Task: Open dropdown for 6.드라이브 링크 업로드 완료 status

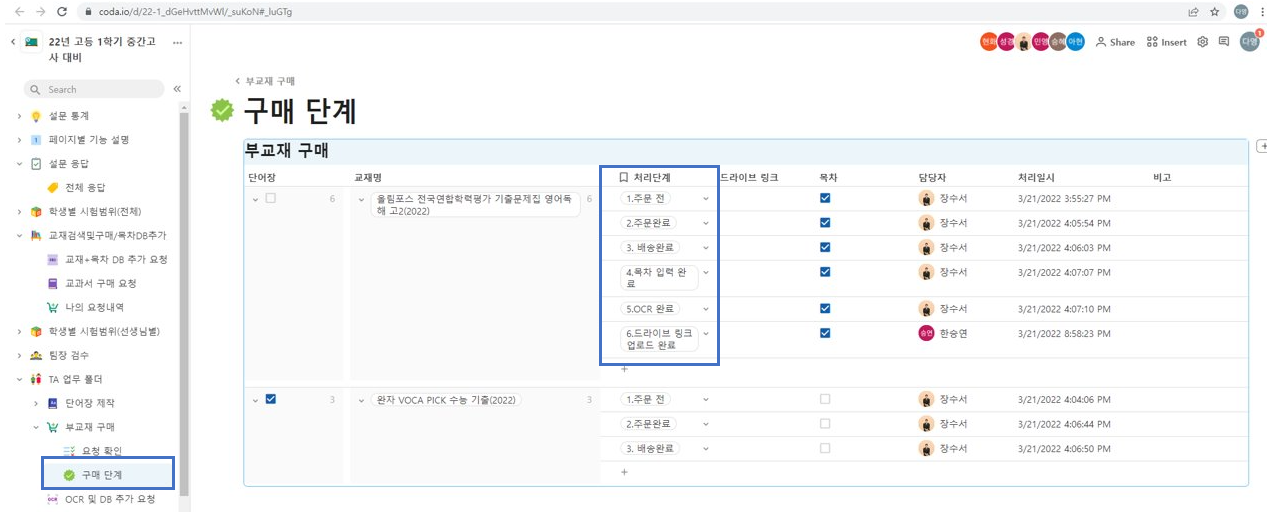Action: 706,333
